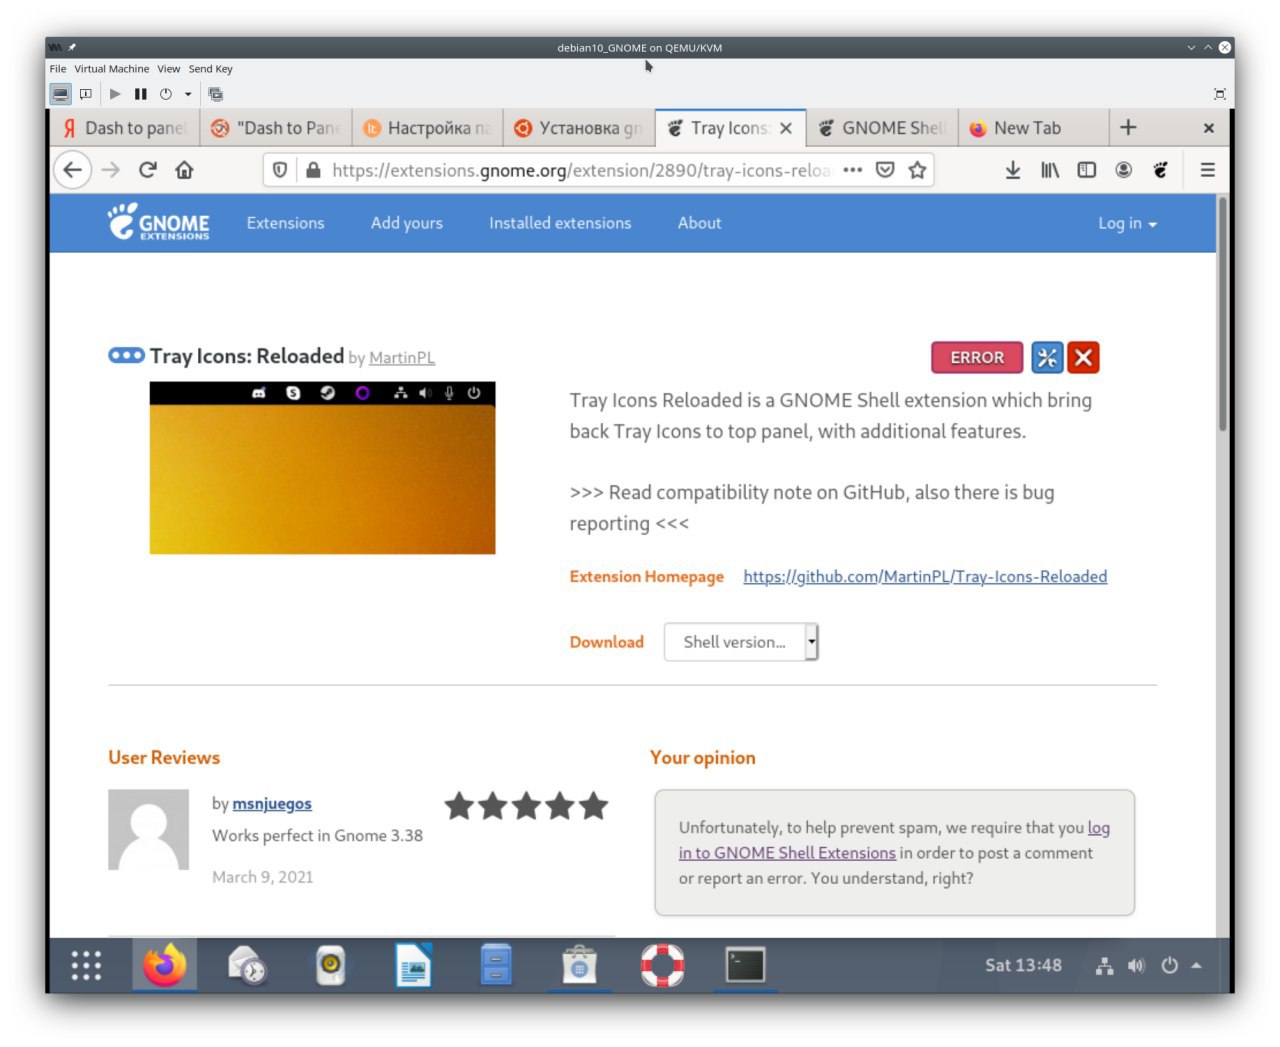1280x1047 pixels.
Task: Open the Show Applications grid
Action: 86,965
